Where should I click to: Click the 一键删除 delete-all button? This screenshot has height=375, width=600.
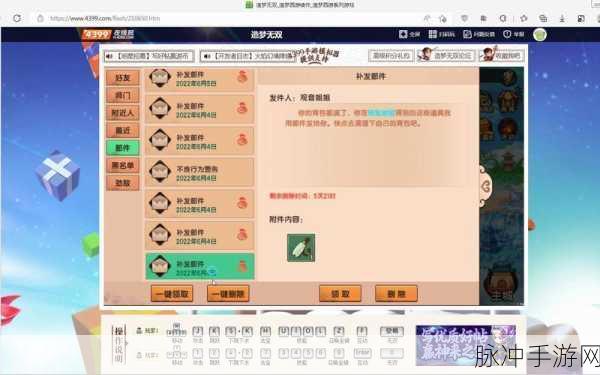[x=228, y=293]
